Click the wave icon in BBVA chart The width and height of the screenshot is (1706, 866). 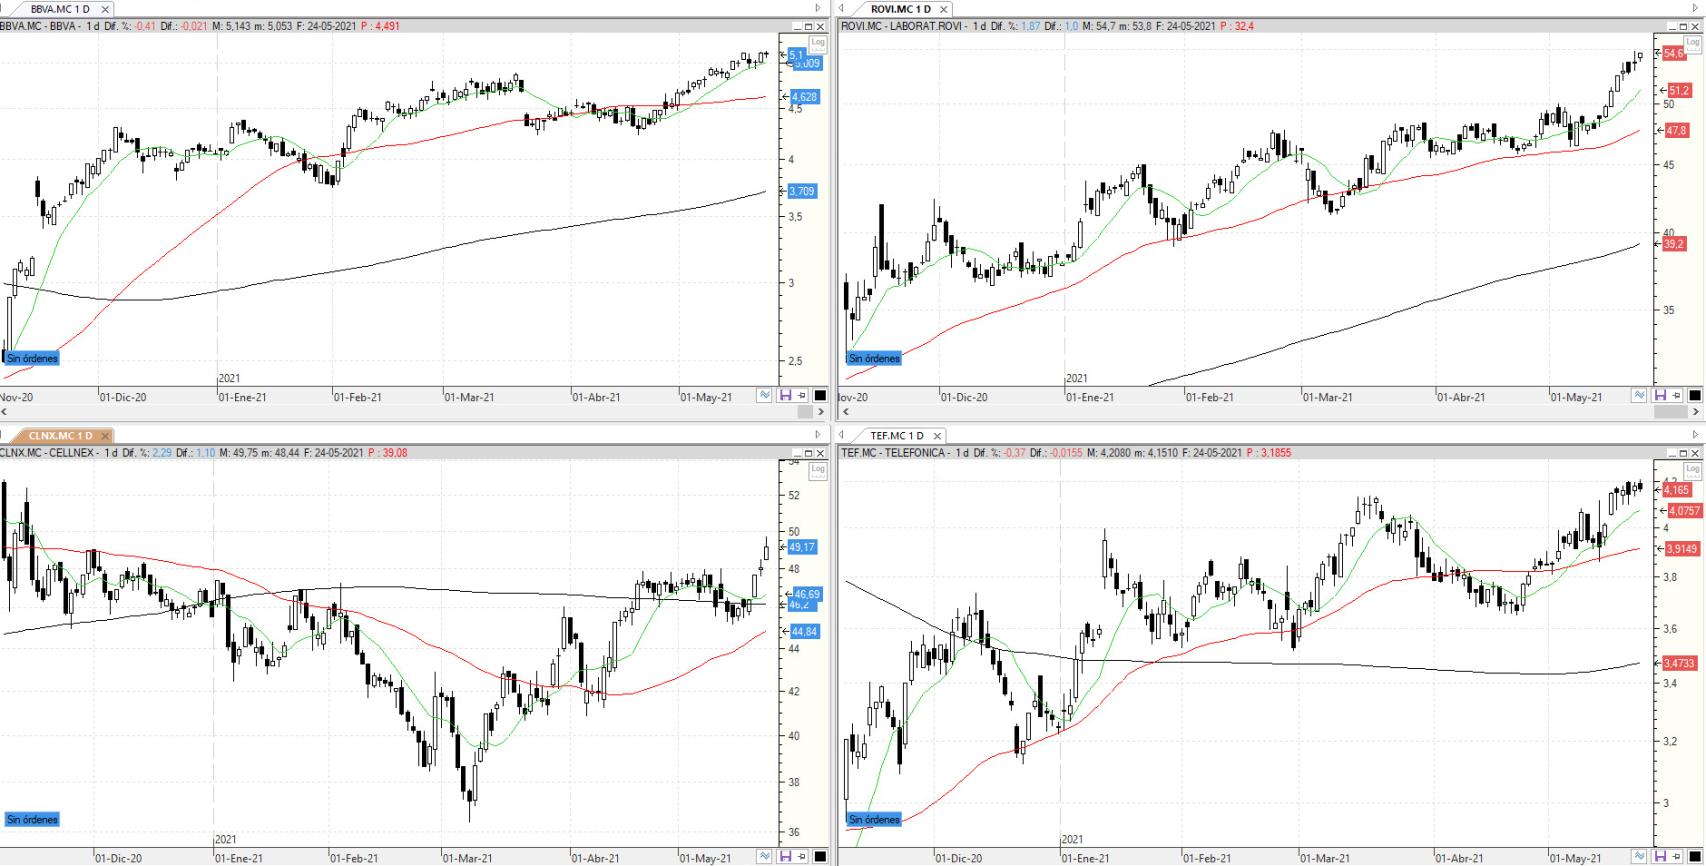[765, 396]
